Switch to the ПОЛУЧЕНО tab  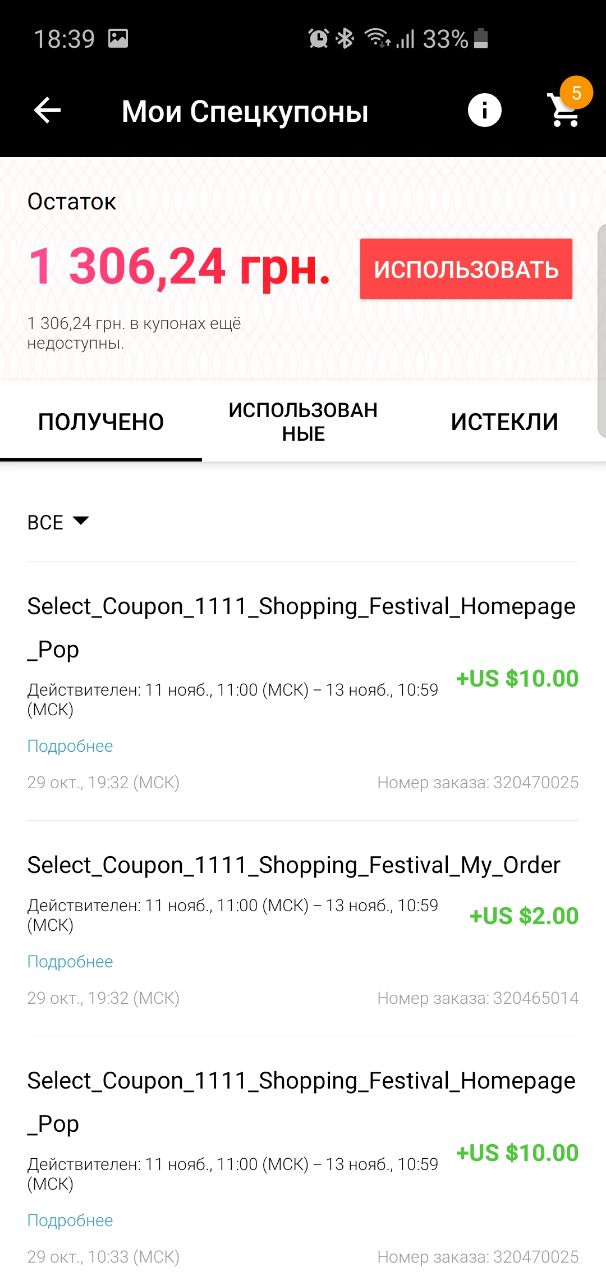click(101, 422)
